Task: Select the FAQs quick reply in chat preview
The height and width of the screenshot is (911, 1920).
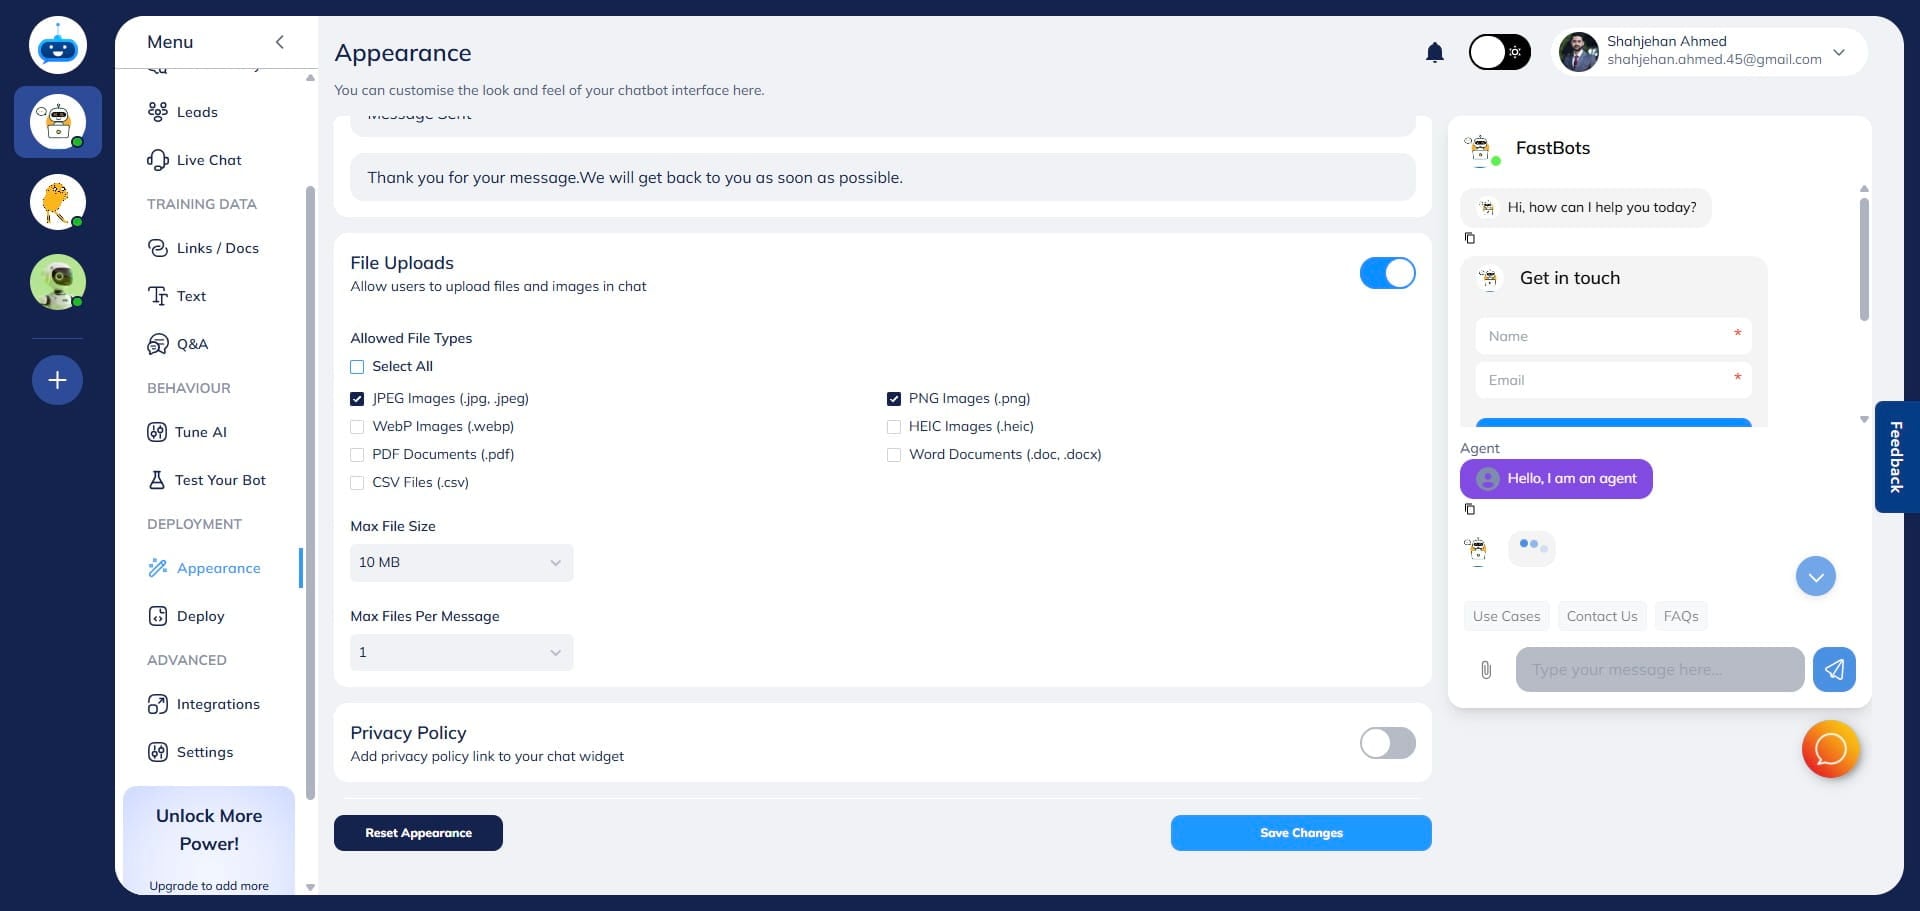Action: click(1680, 616)
